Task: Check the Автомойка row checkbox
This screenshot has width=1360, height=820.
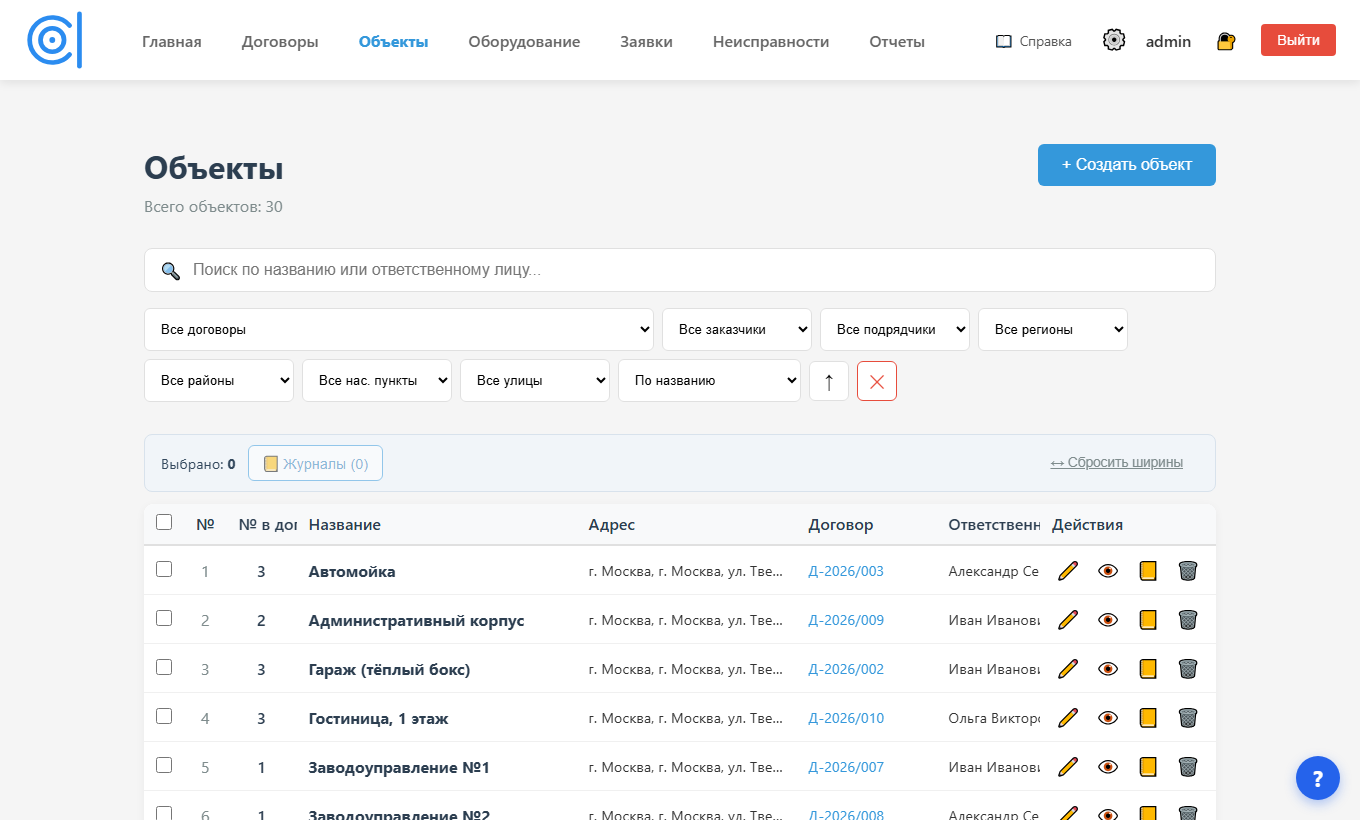Action: (x=164, y=569)
